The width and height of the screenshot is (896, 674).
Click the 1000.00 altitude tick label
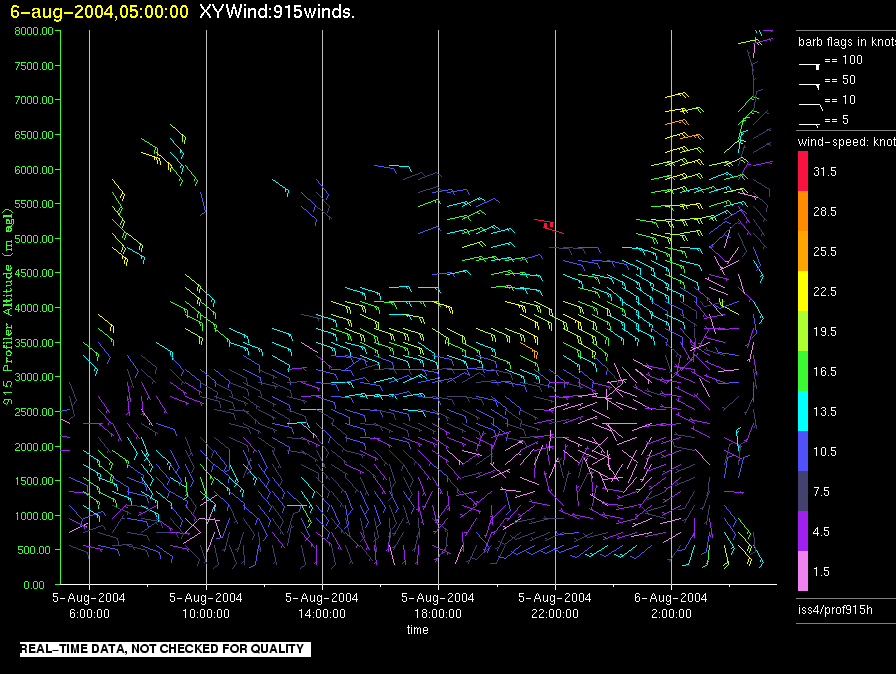(34, 516)
